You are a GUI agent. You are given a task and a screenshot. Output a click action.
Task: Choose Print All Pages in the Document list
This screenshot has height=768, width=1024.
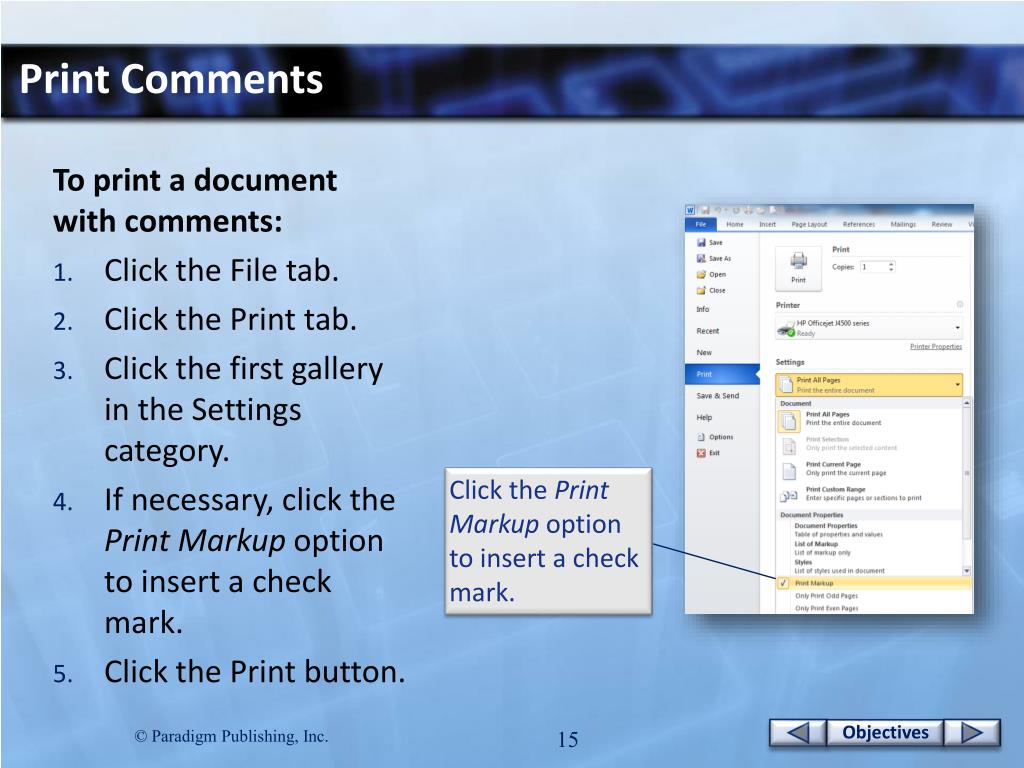[869, 419]
